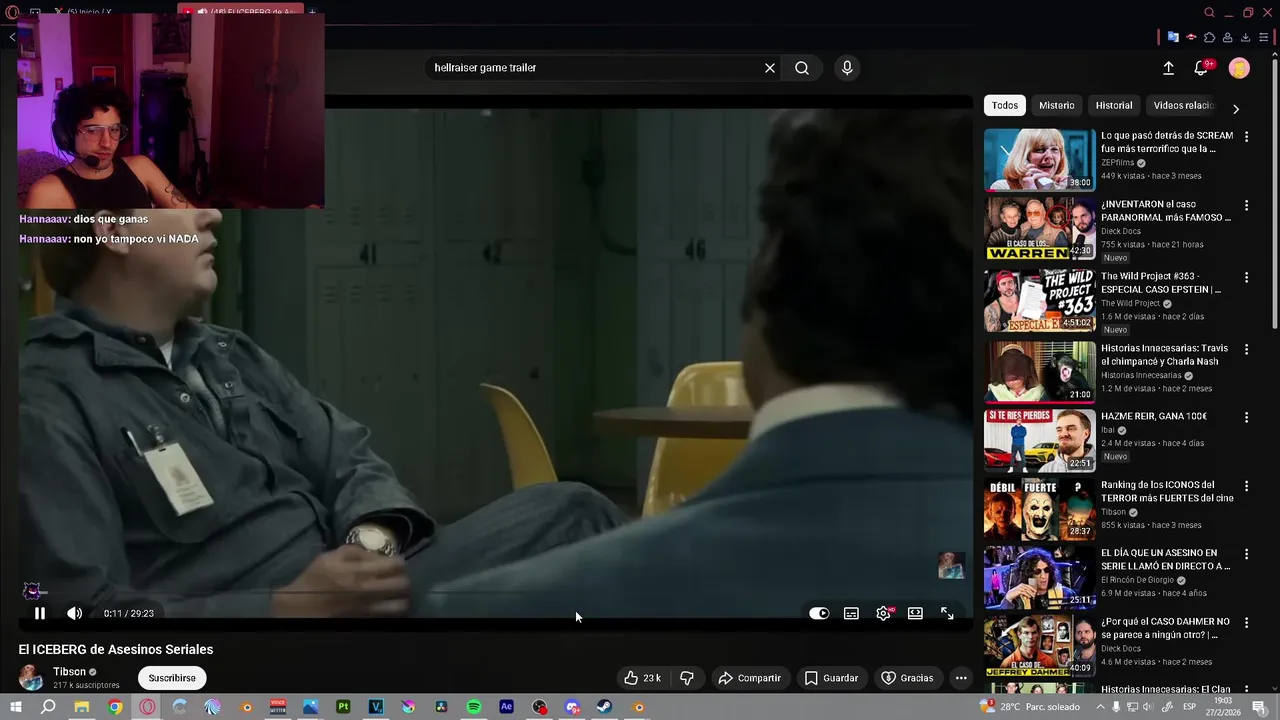The height and width of the screenshot is (720, 1280).
Task: Click the Suscribirse button
Action: pos(172,678)
